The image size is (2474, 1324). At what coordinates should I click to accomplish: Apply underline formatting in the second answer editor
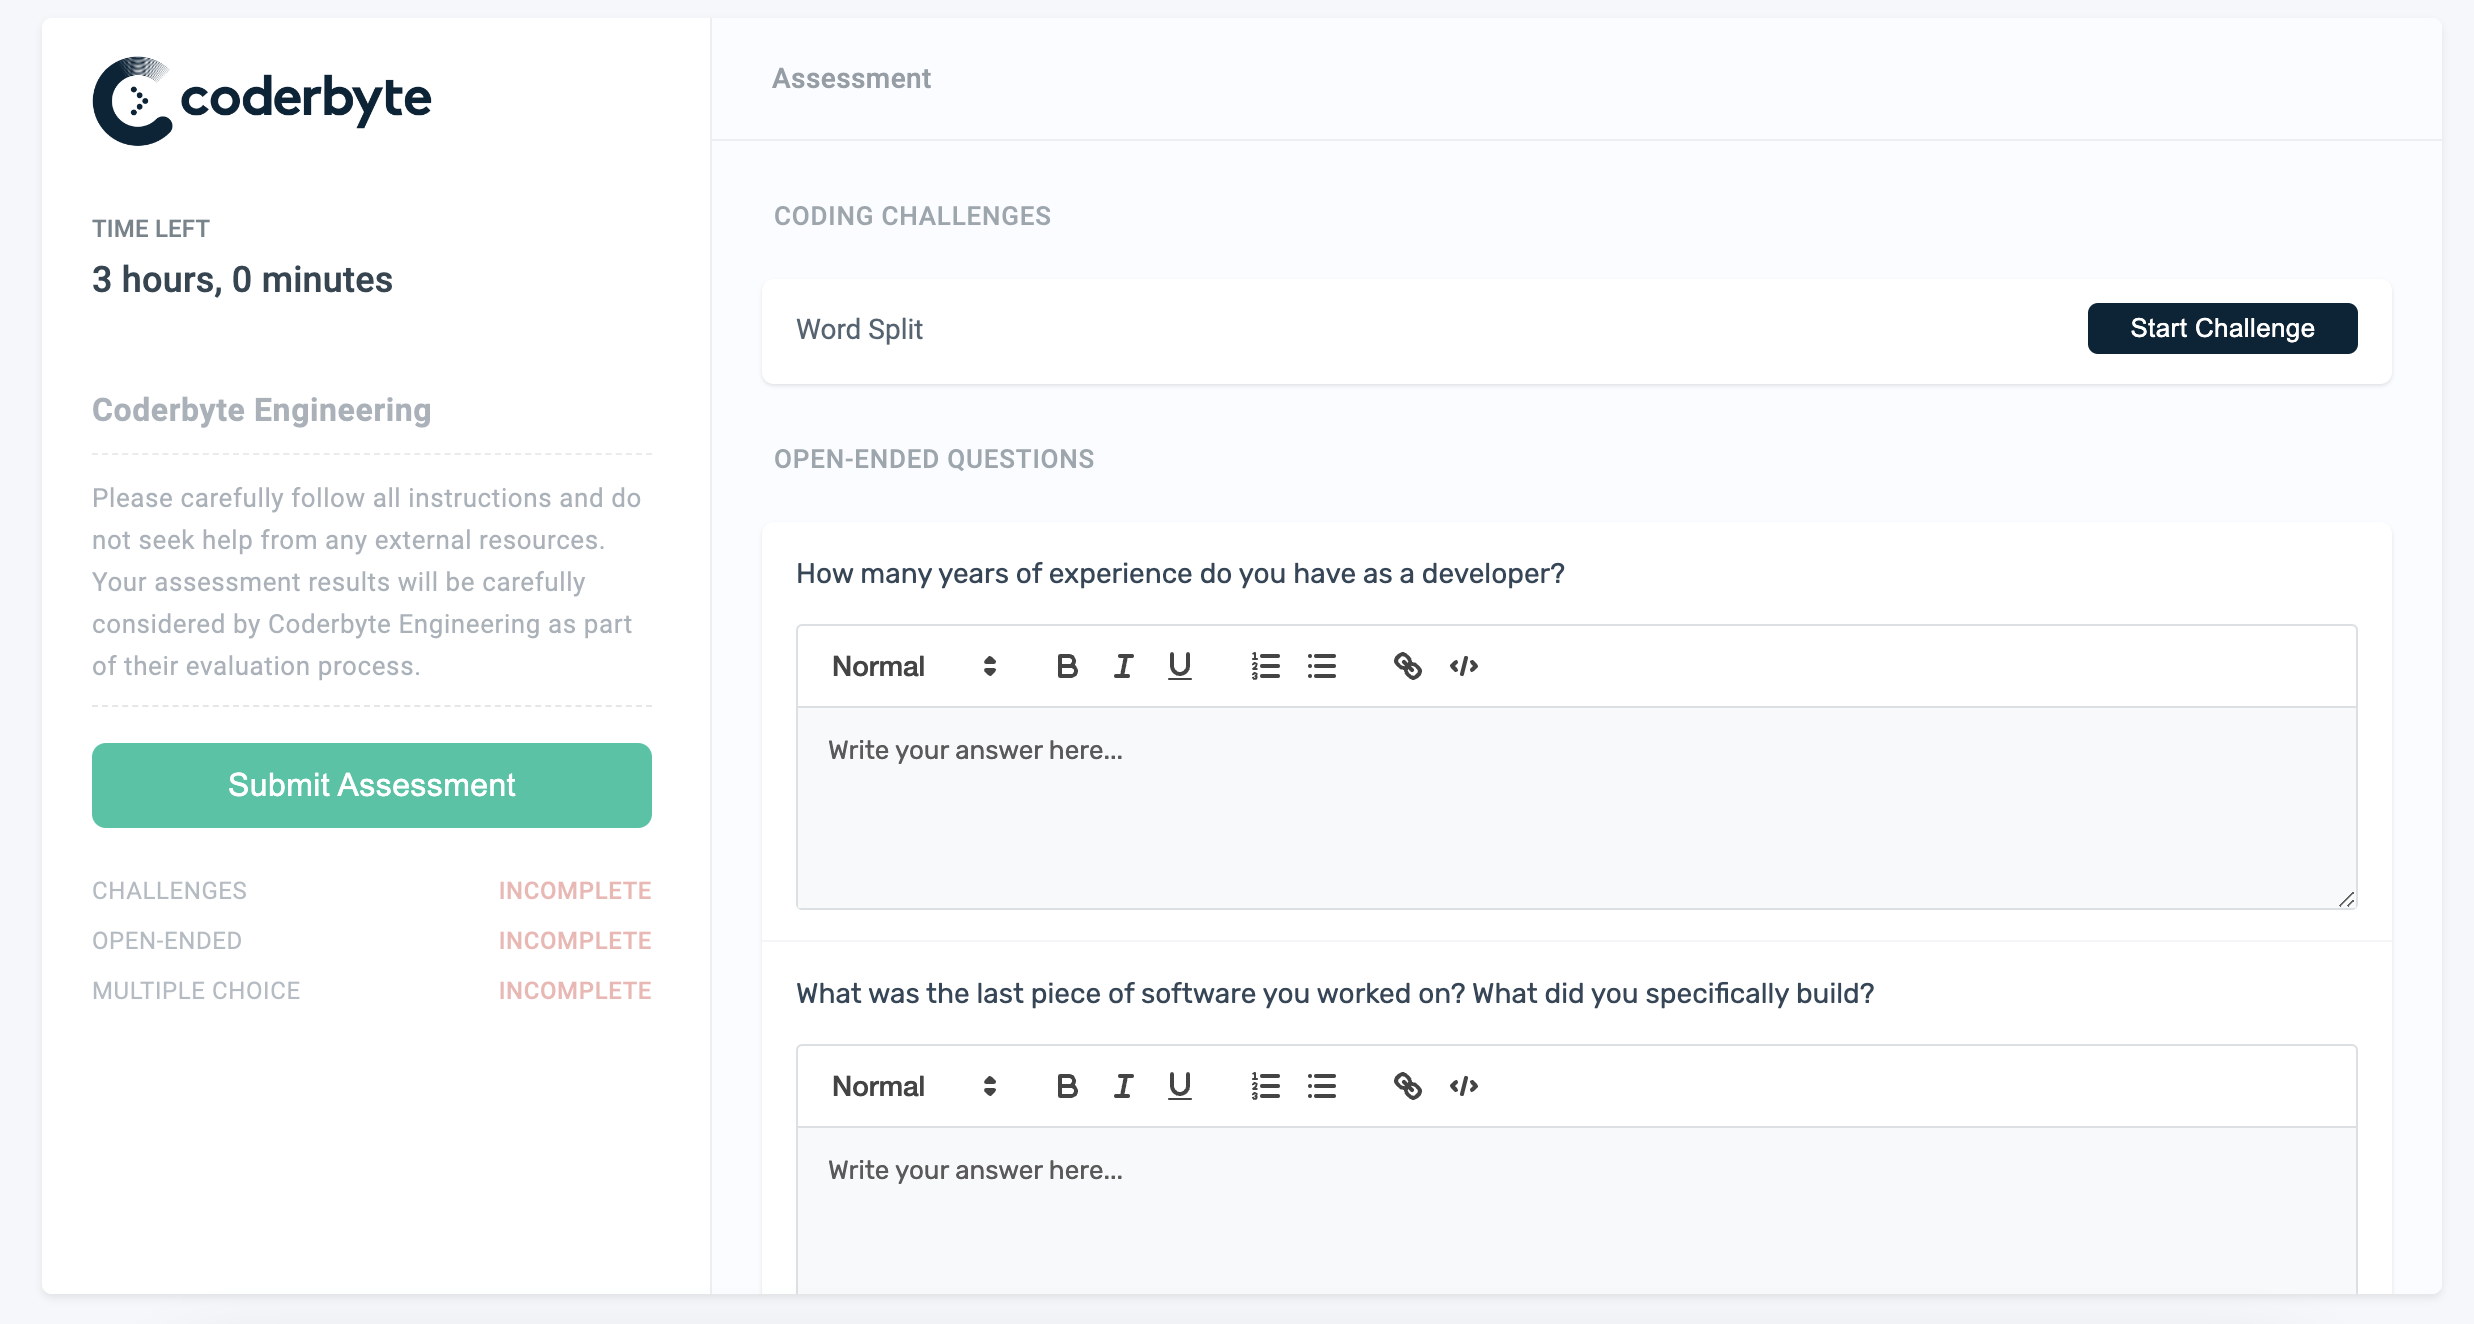(x=1179, y=1086)
